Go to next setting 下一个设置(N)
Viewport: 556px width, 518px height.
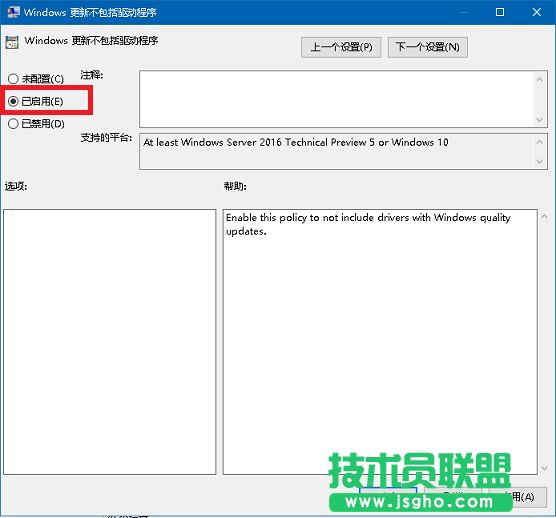coord(428,47)
